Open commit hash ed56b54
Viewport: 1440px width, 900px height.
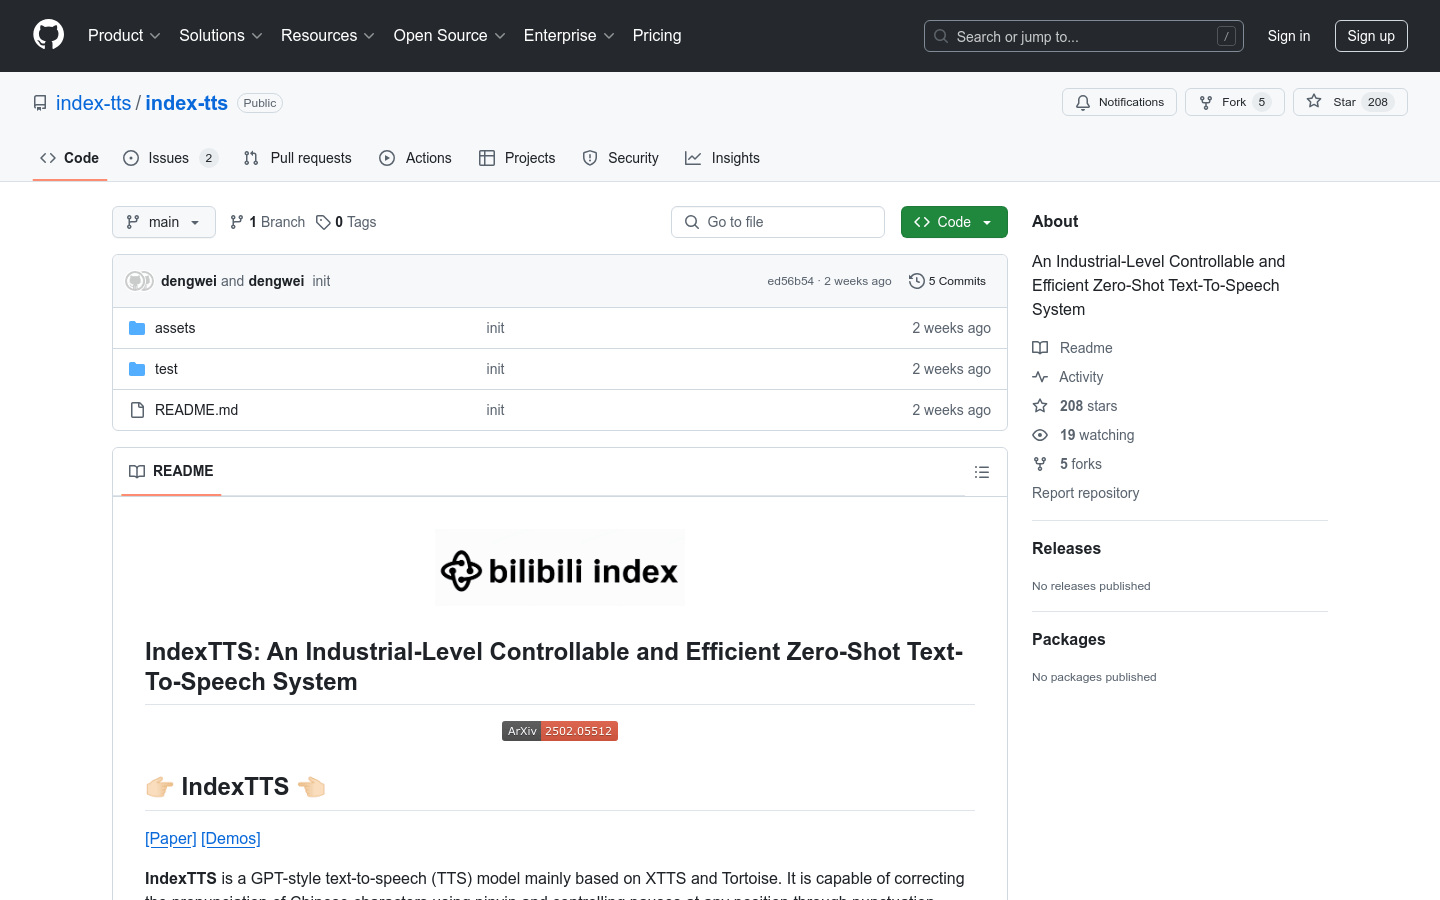pos(791,281)
